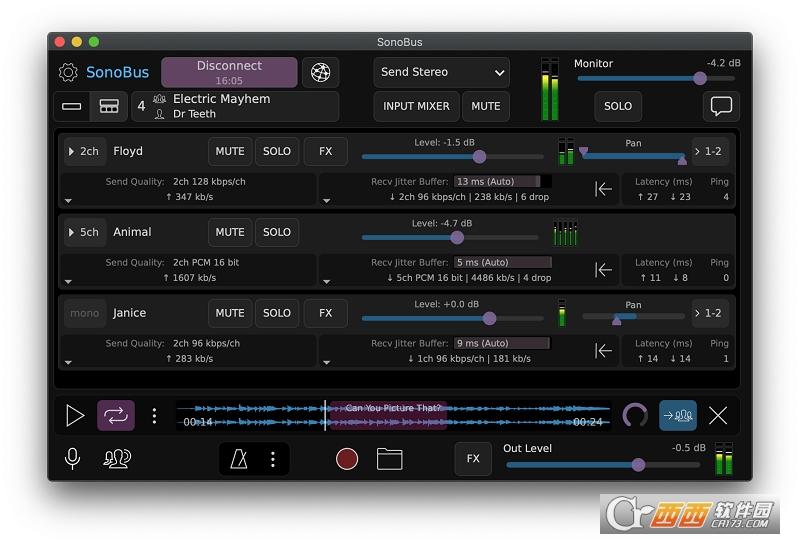Screen dimensions: 800x544
Task: Click Janice mono channel button
Action: 85,313
